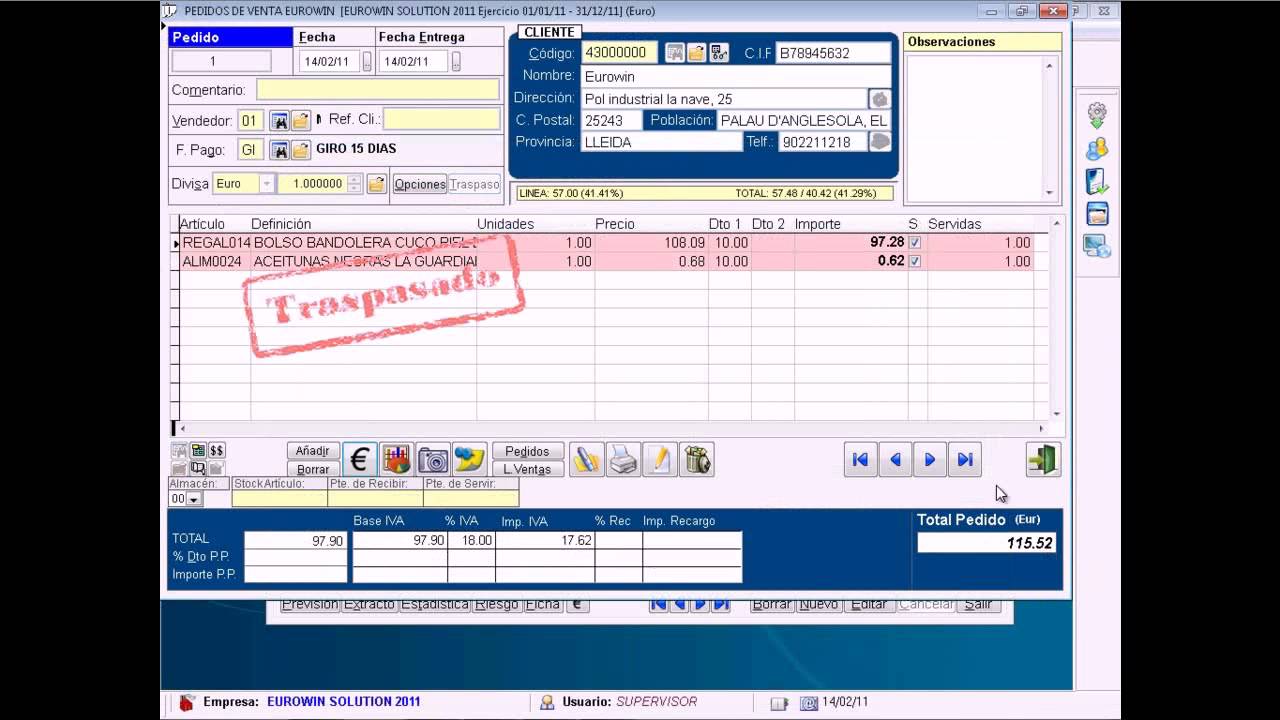The image size is (1280, 720).
Task: Click client search icon next to Código
Action: coord(675,52)
